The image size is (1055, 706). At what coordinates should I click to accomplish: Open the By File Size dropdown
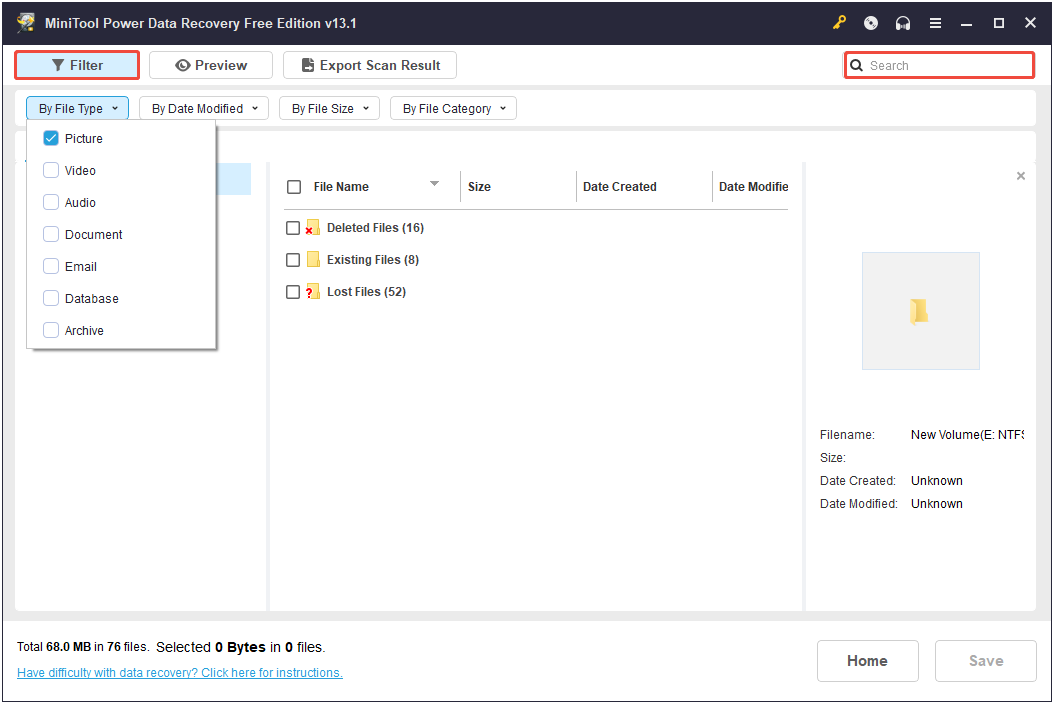[330, 108]
